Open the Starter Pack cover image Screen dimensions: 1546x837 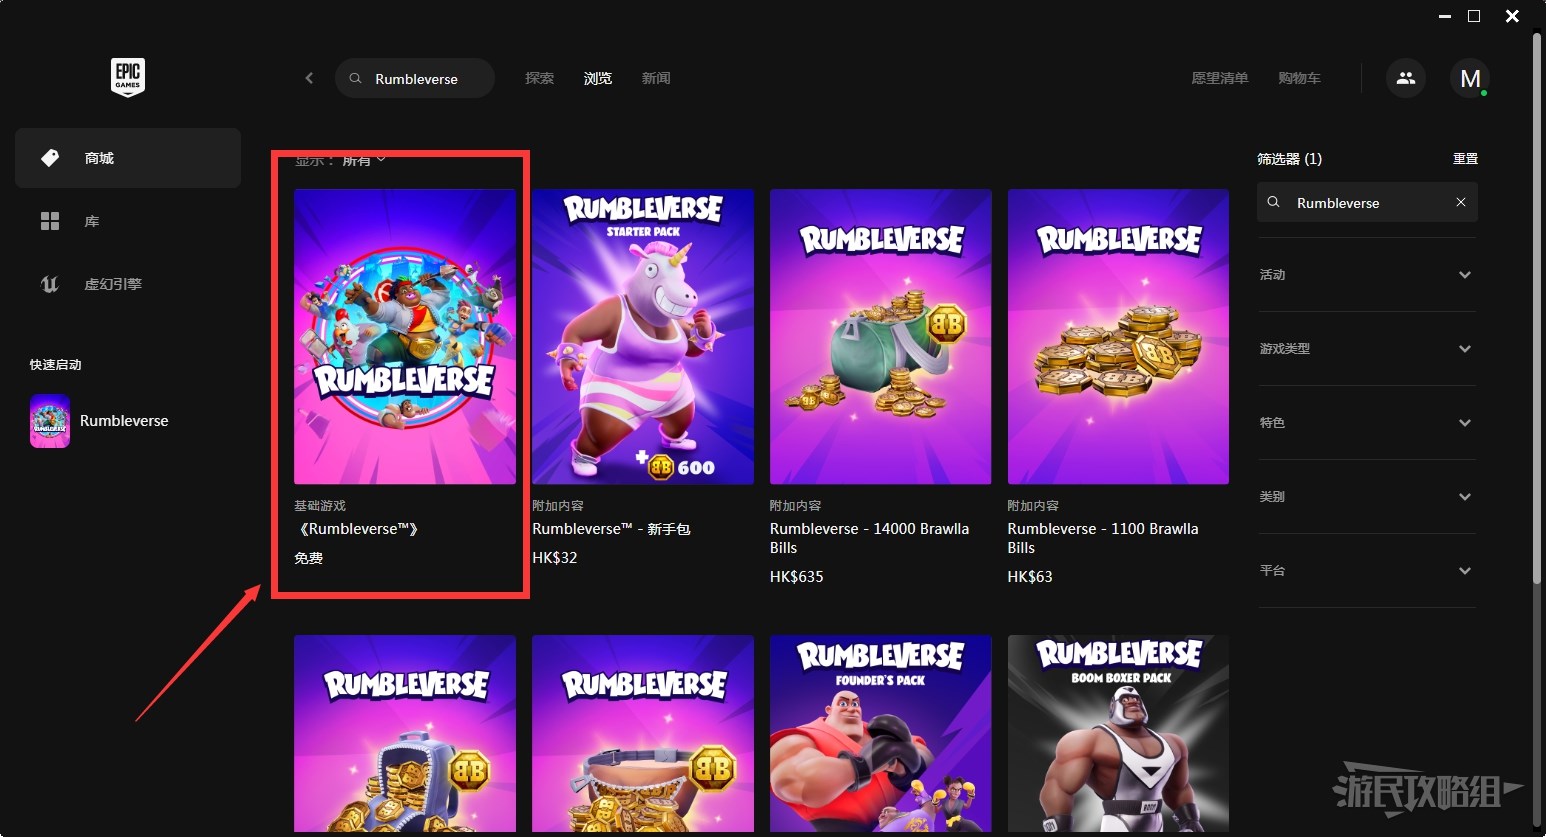pos(643,337)
